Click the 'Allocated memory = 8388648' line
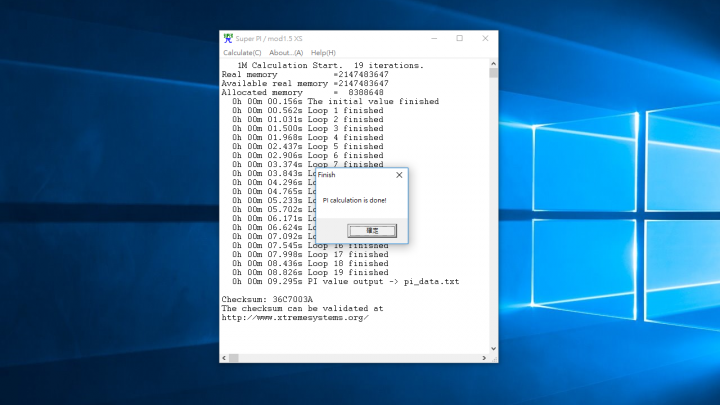 click(302, 92)
